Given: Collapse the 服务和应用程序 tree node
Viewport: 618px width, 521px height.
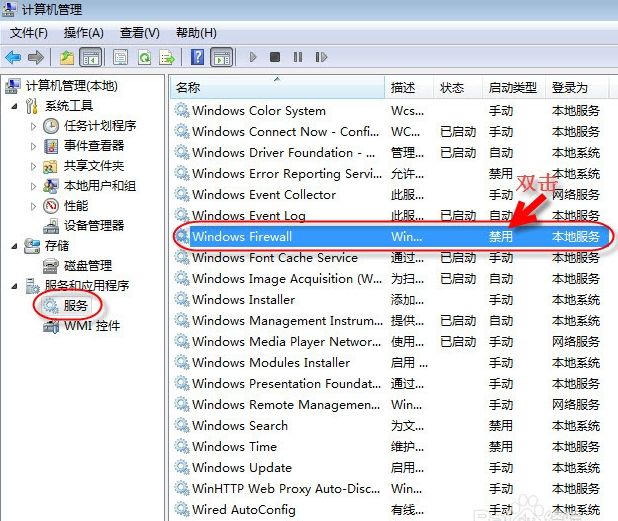Looking at the screenshot, I should pos(15,286).
